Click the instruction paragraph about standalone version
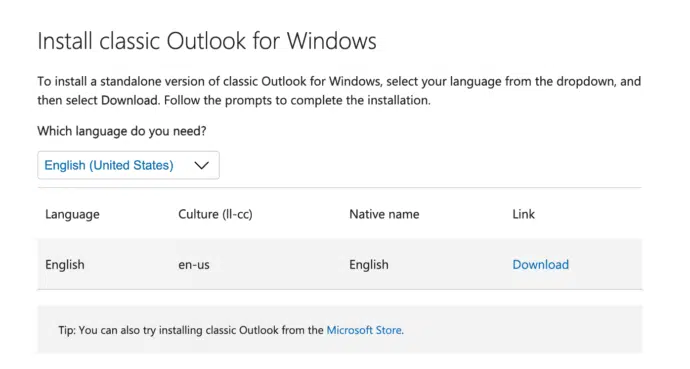The width and height of the screenshot is (690, 369). tap(339, 91)
